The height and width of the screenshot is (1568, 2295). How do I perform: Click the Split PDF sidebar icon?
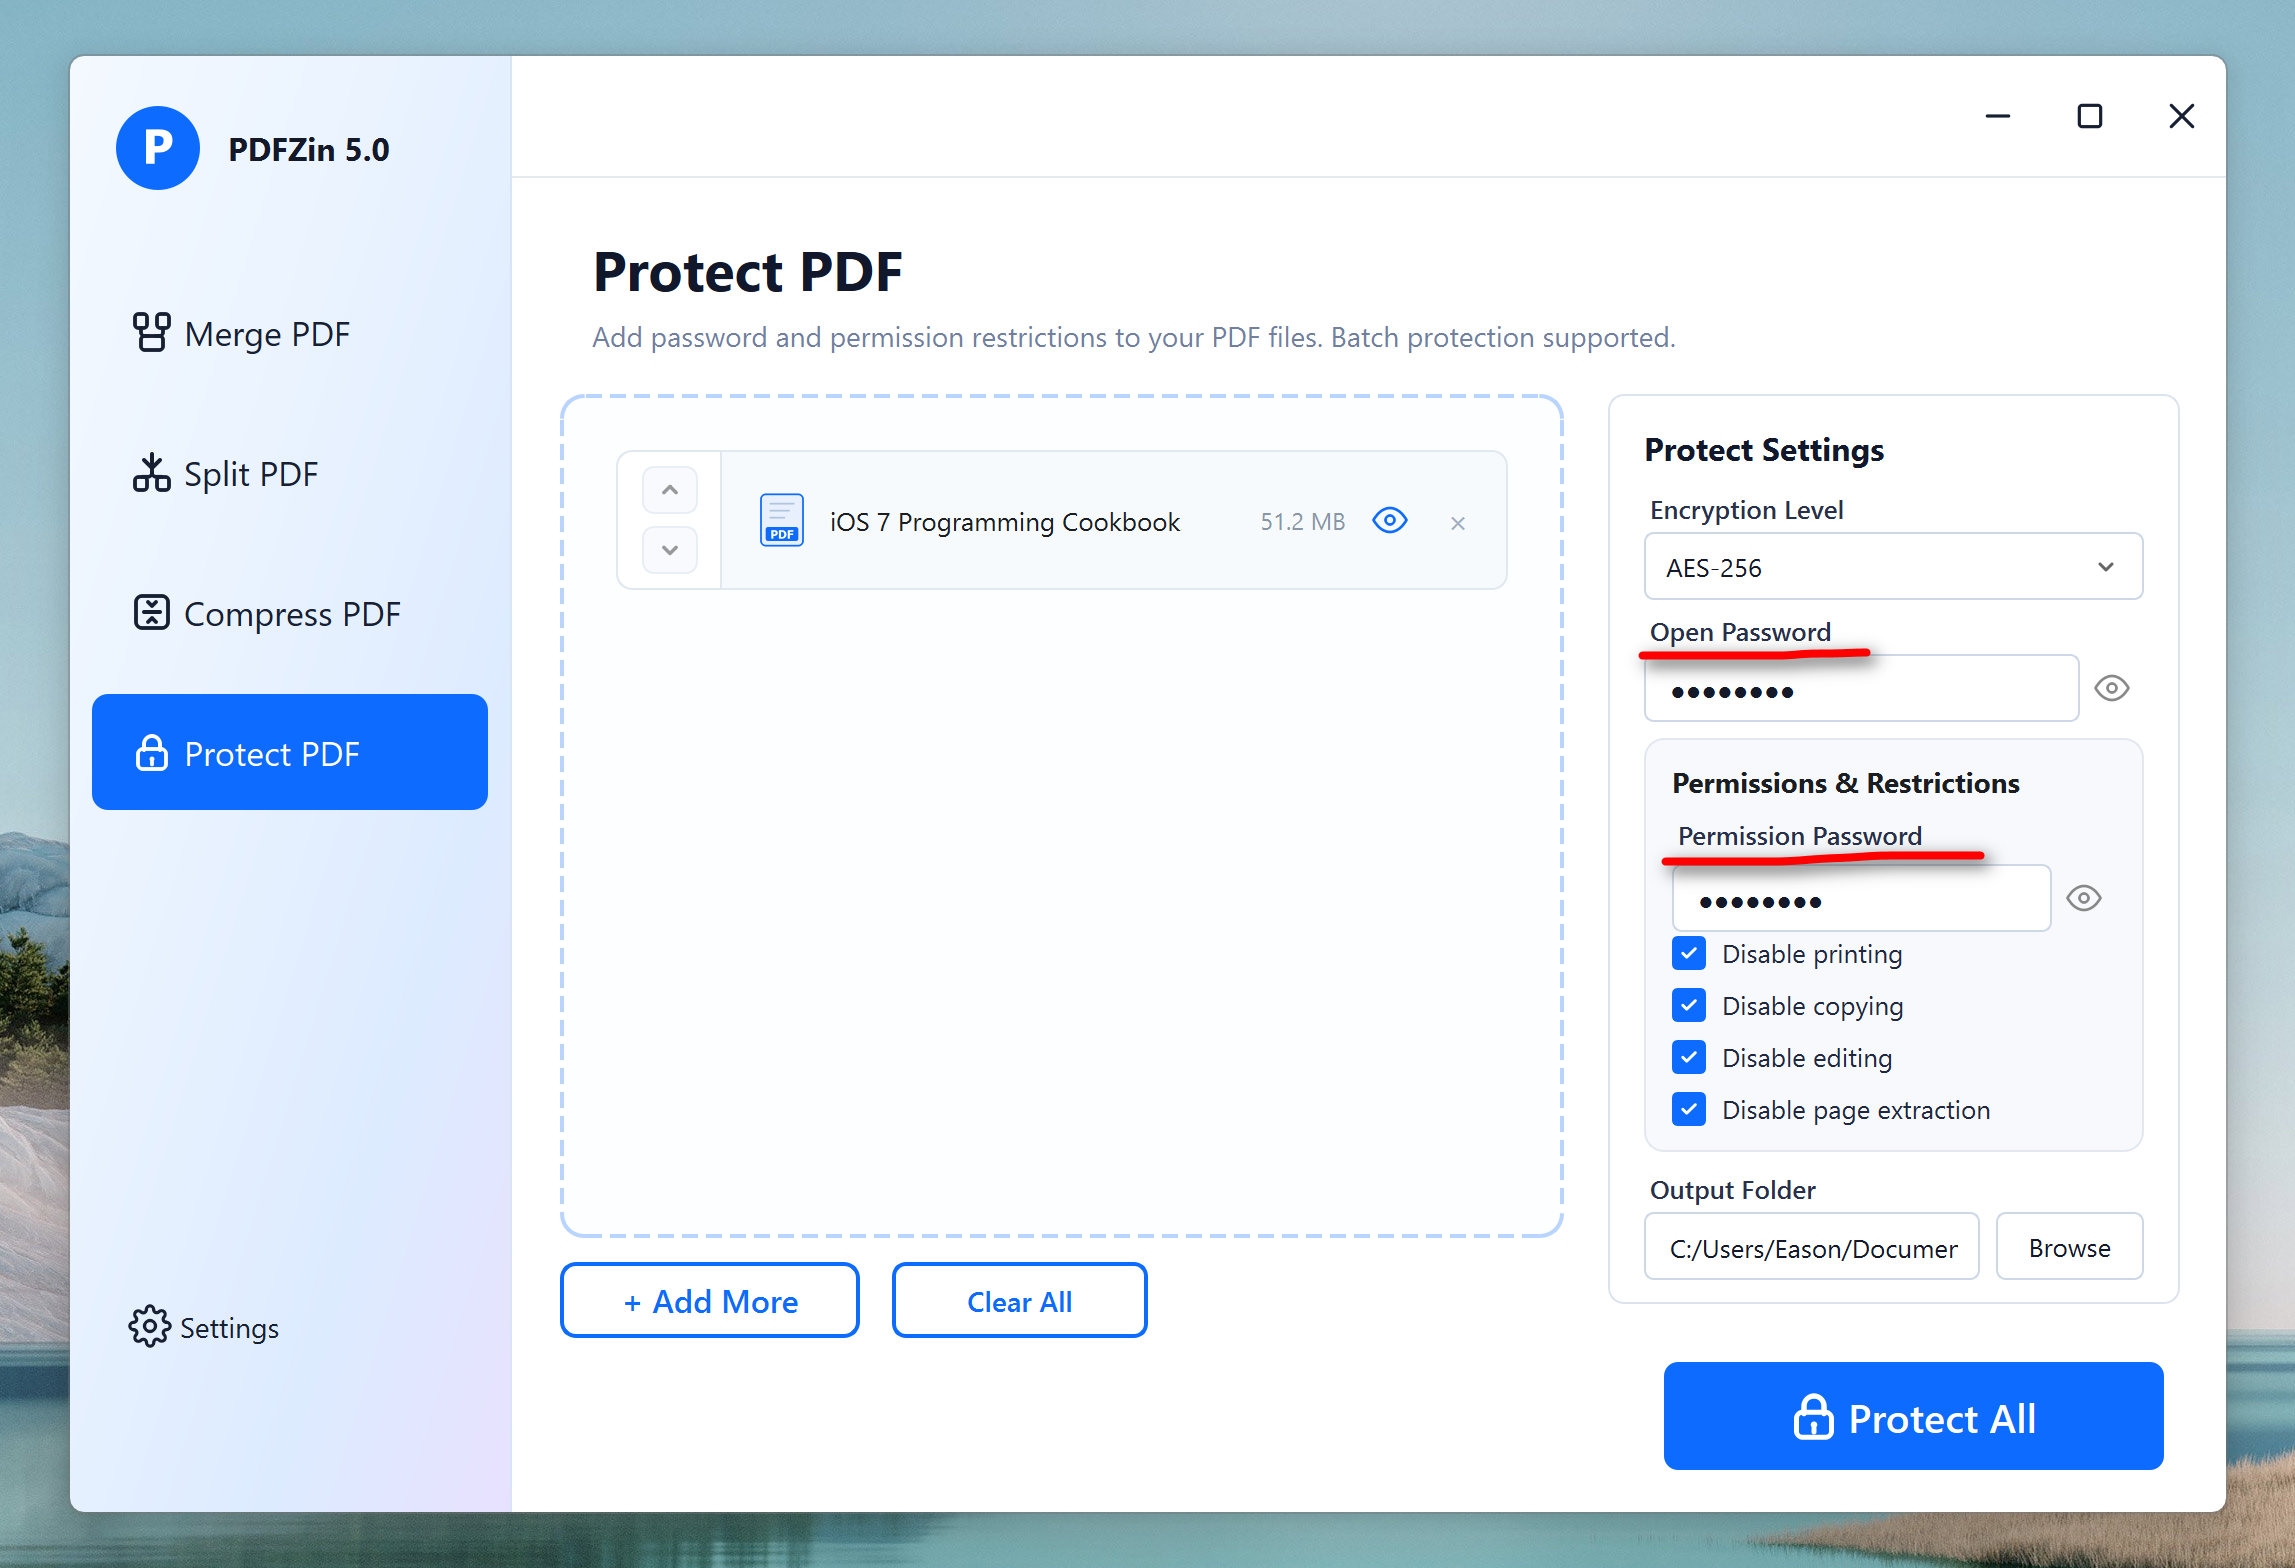coord(151,473)
